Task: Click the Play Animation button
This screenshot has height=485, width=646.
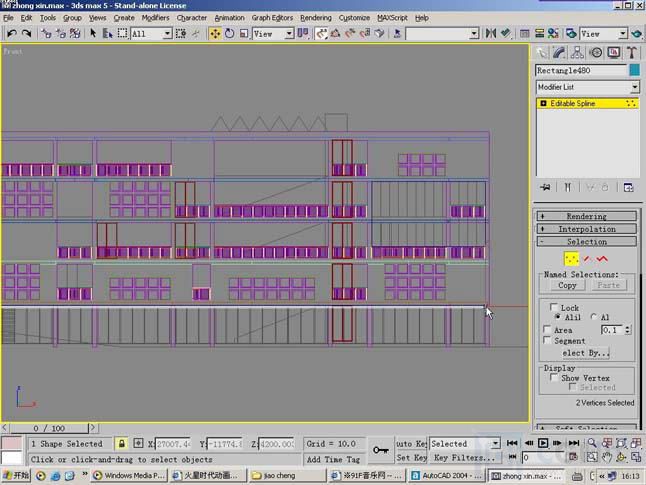Action: (x=543, y=443)
